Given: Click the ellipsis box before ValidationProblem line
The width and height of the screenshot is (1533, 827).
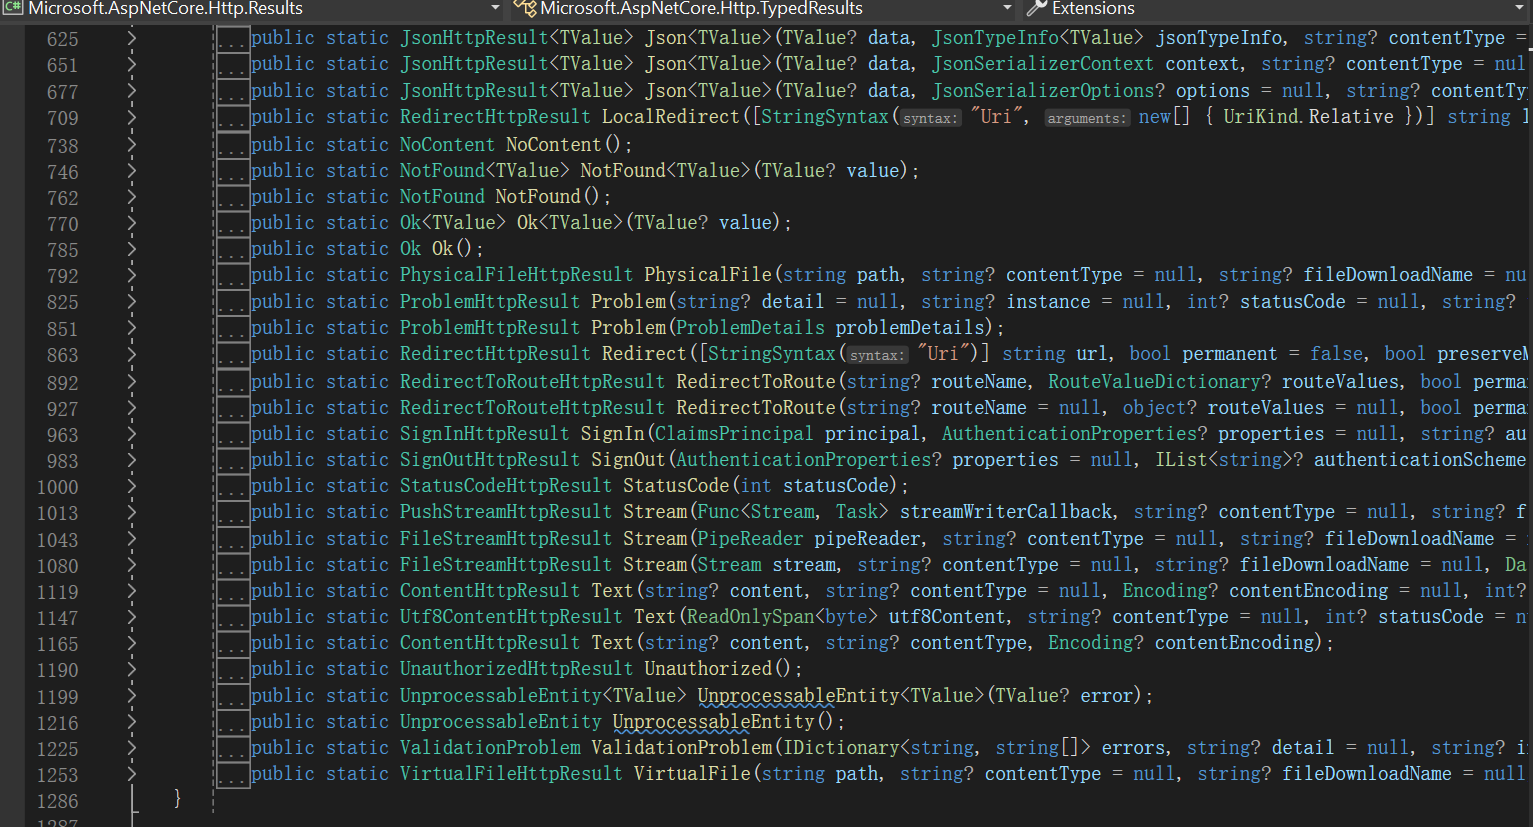Looking at the screenshot, I should (233, 748).
